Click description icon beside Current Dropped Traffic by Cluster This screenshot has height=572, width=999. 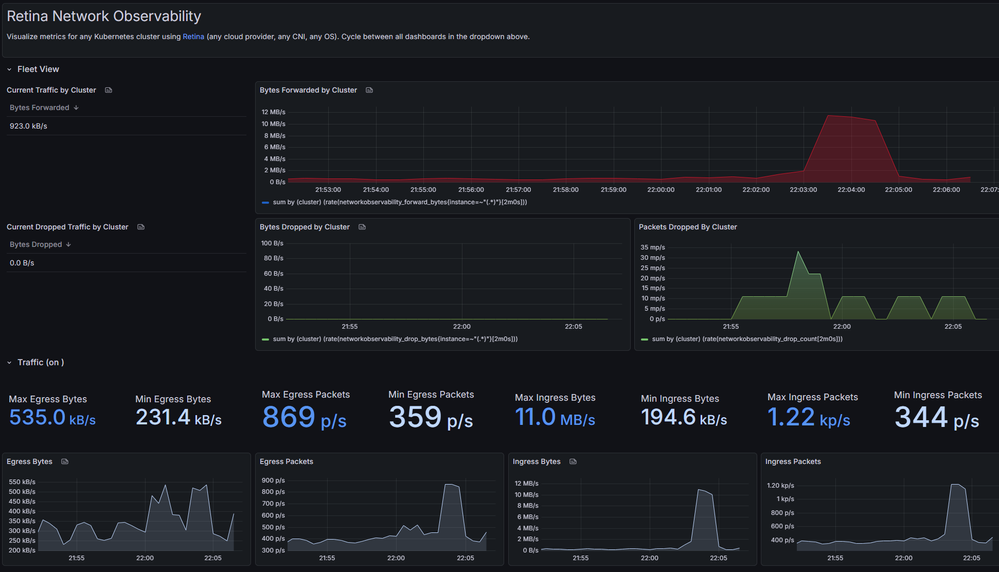[141, 227]
